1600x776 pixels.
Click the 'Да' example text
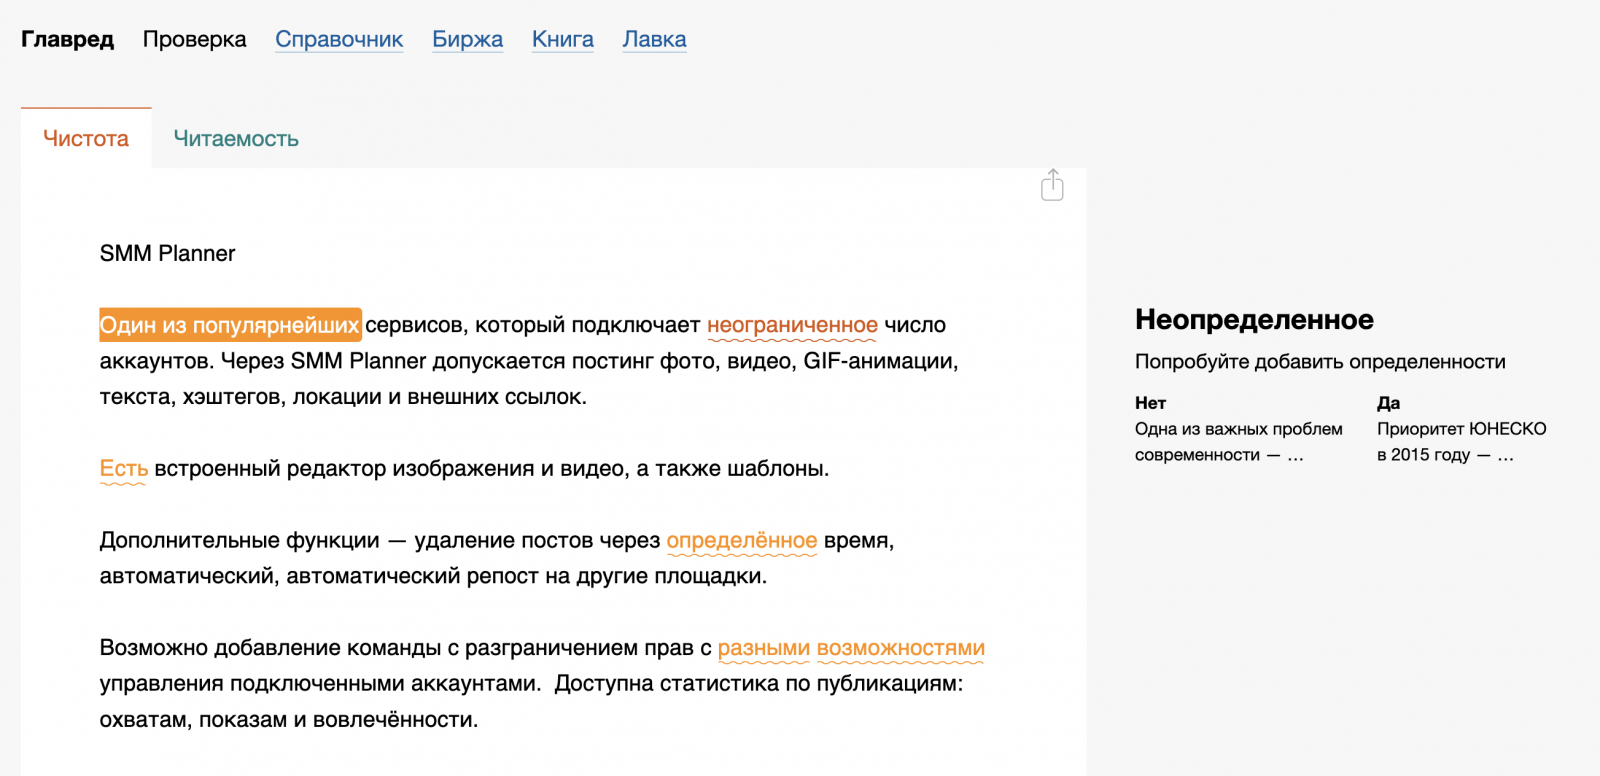[1461, 441]
